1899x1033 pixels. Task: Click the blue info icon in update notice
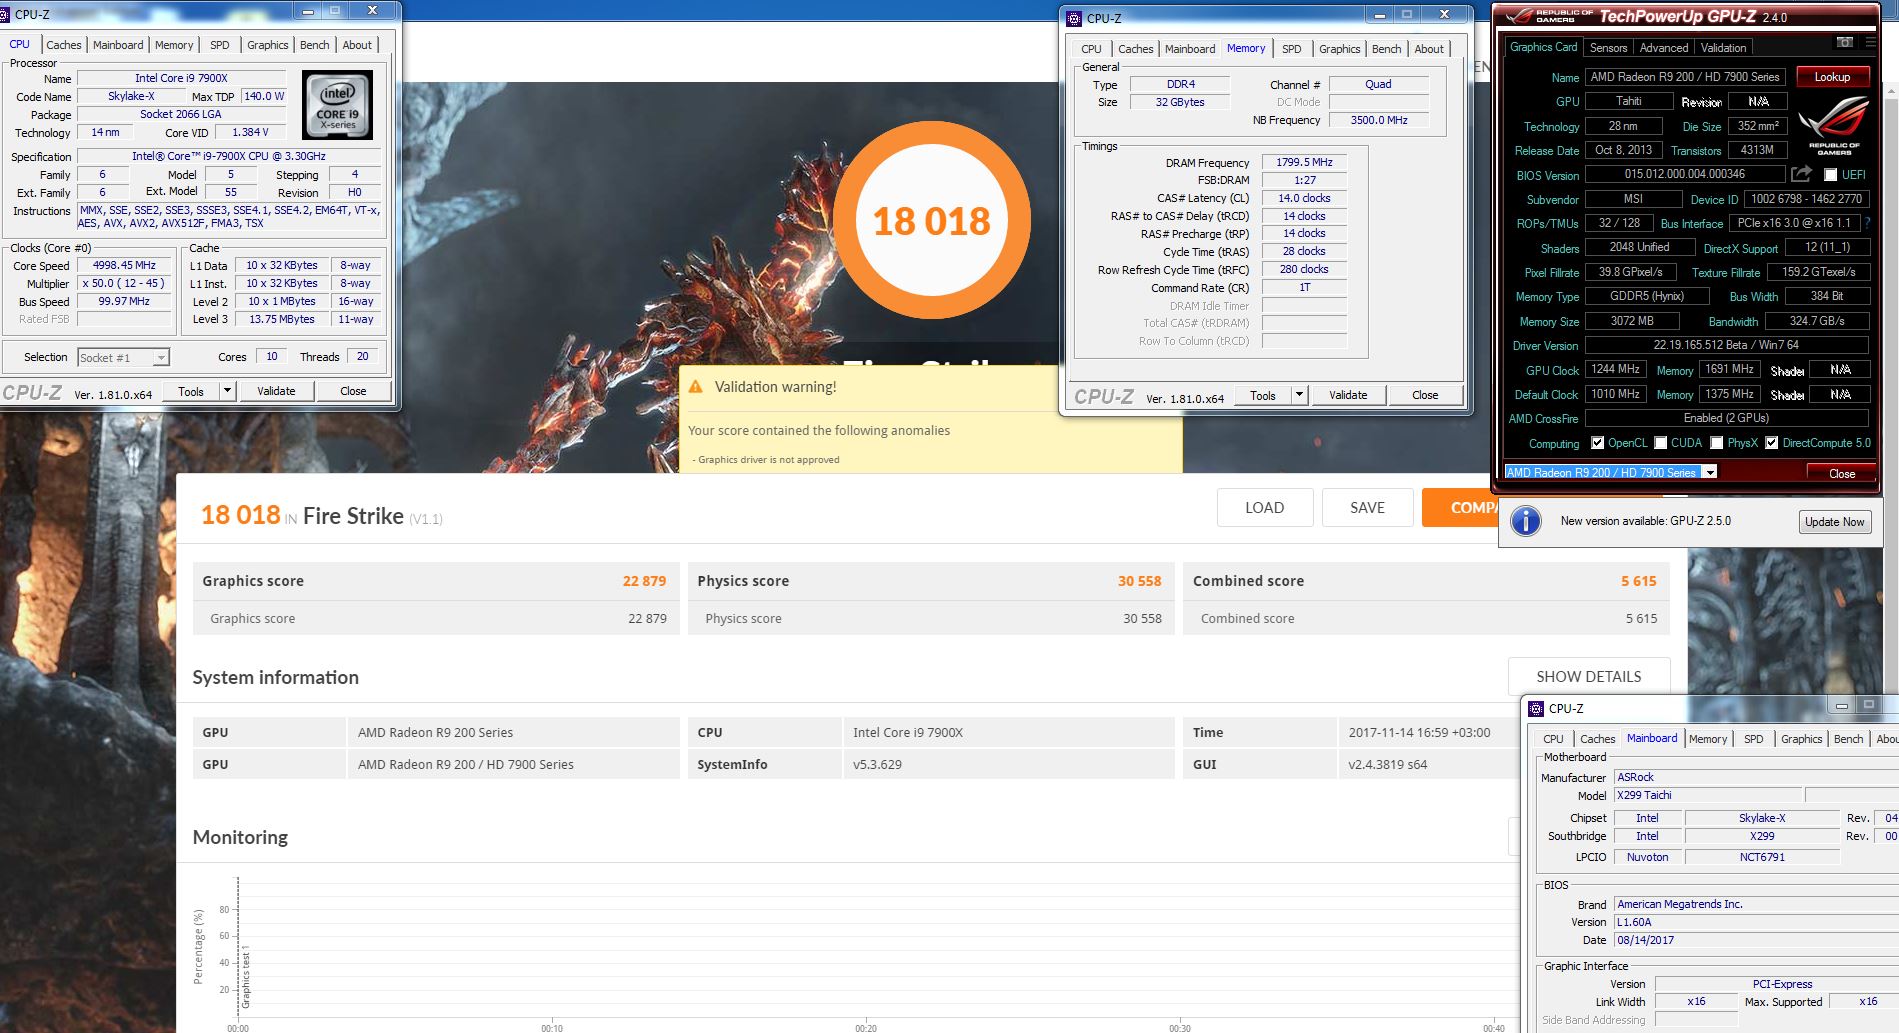click(x=1526, y=521)
